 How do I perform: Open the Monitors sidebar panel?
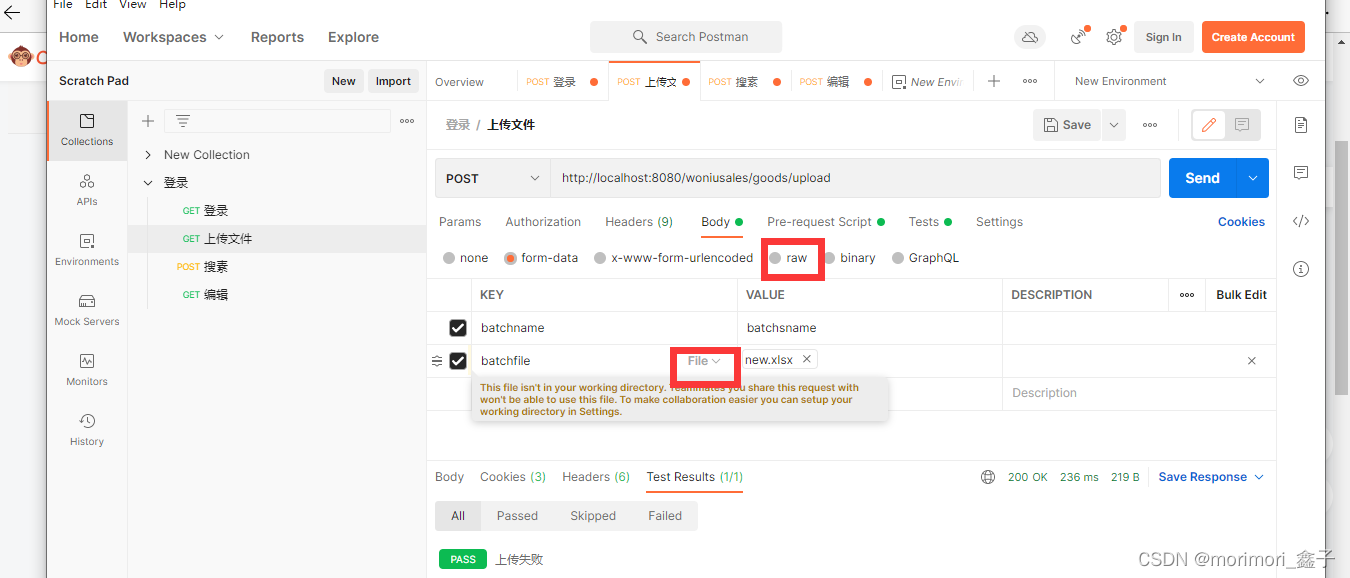87,370
